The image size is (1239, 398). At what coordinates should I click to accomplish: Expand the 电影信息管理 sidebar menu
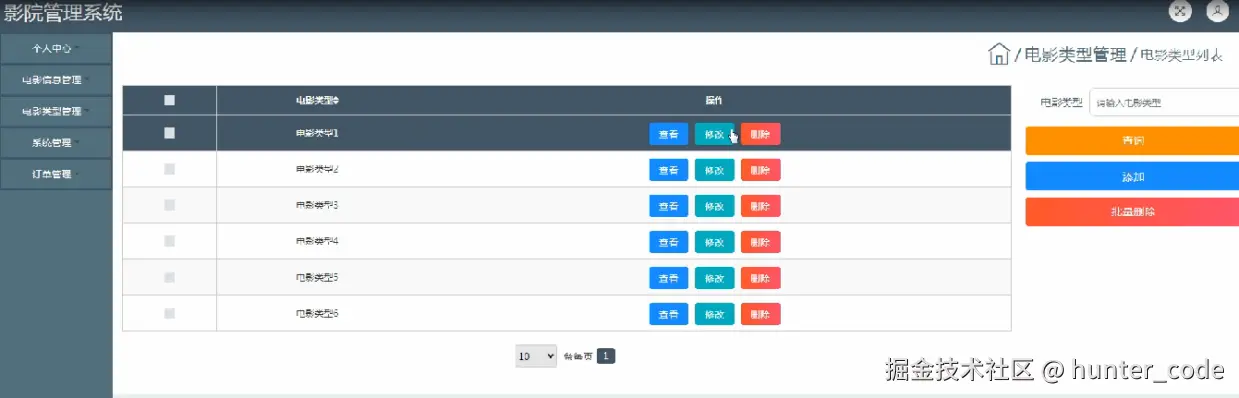tap(56, 79)
